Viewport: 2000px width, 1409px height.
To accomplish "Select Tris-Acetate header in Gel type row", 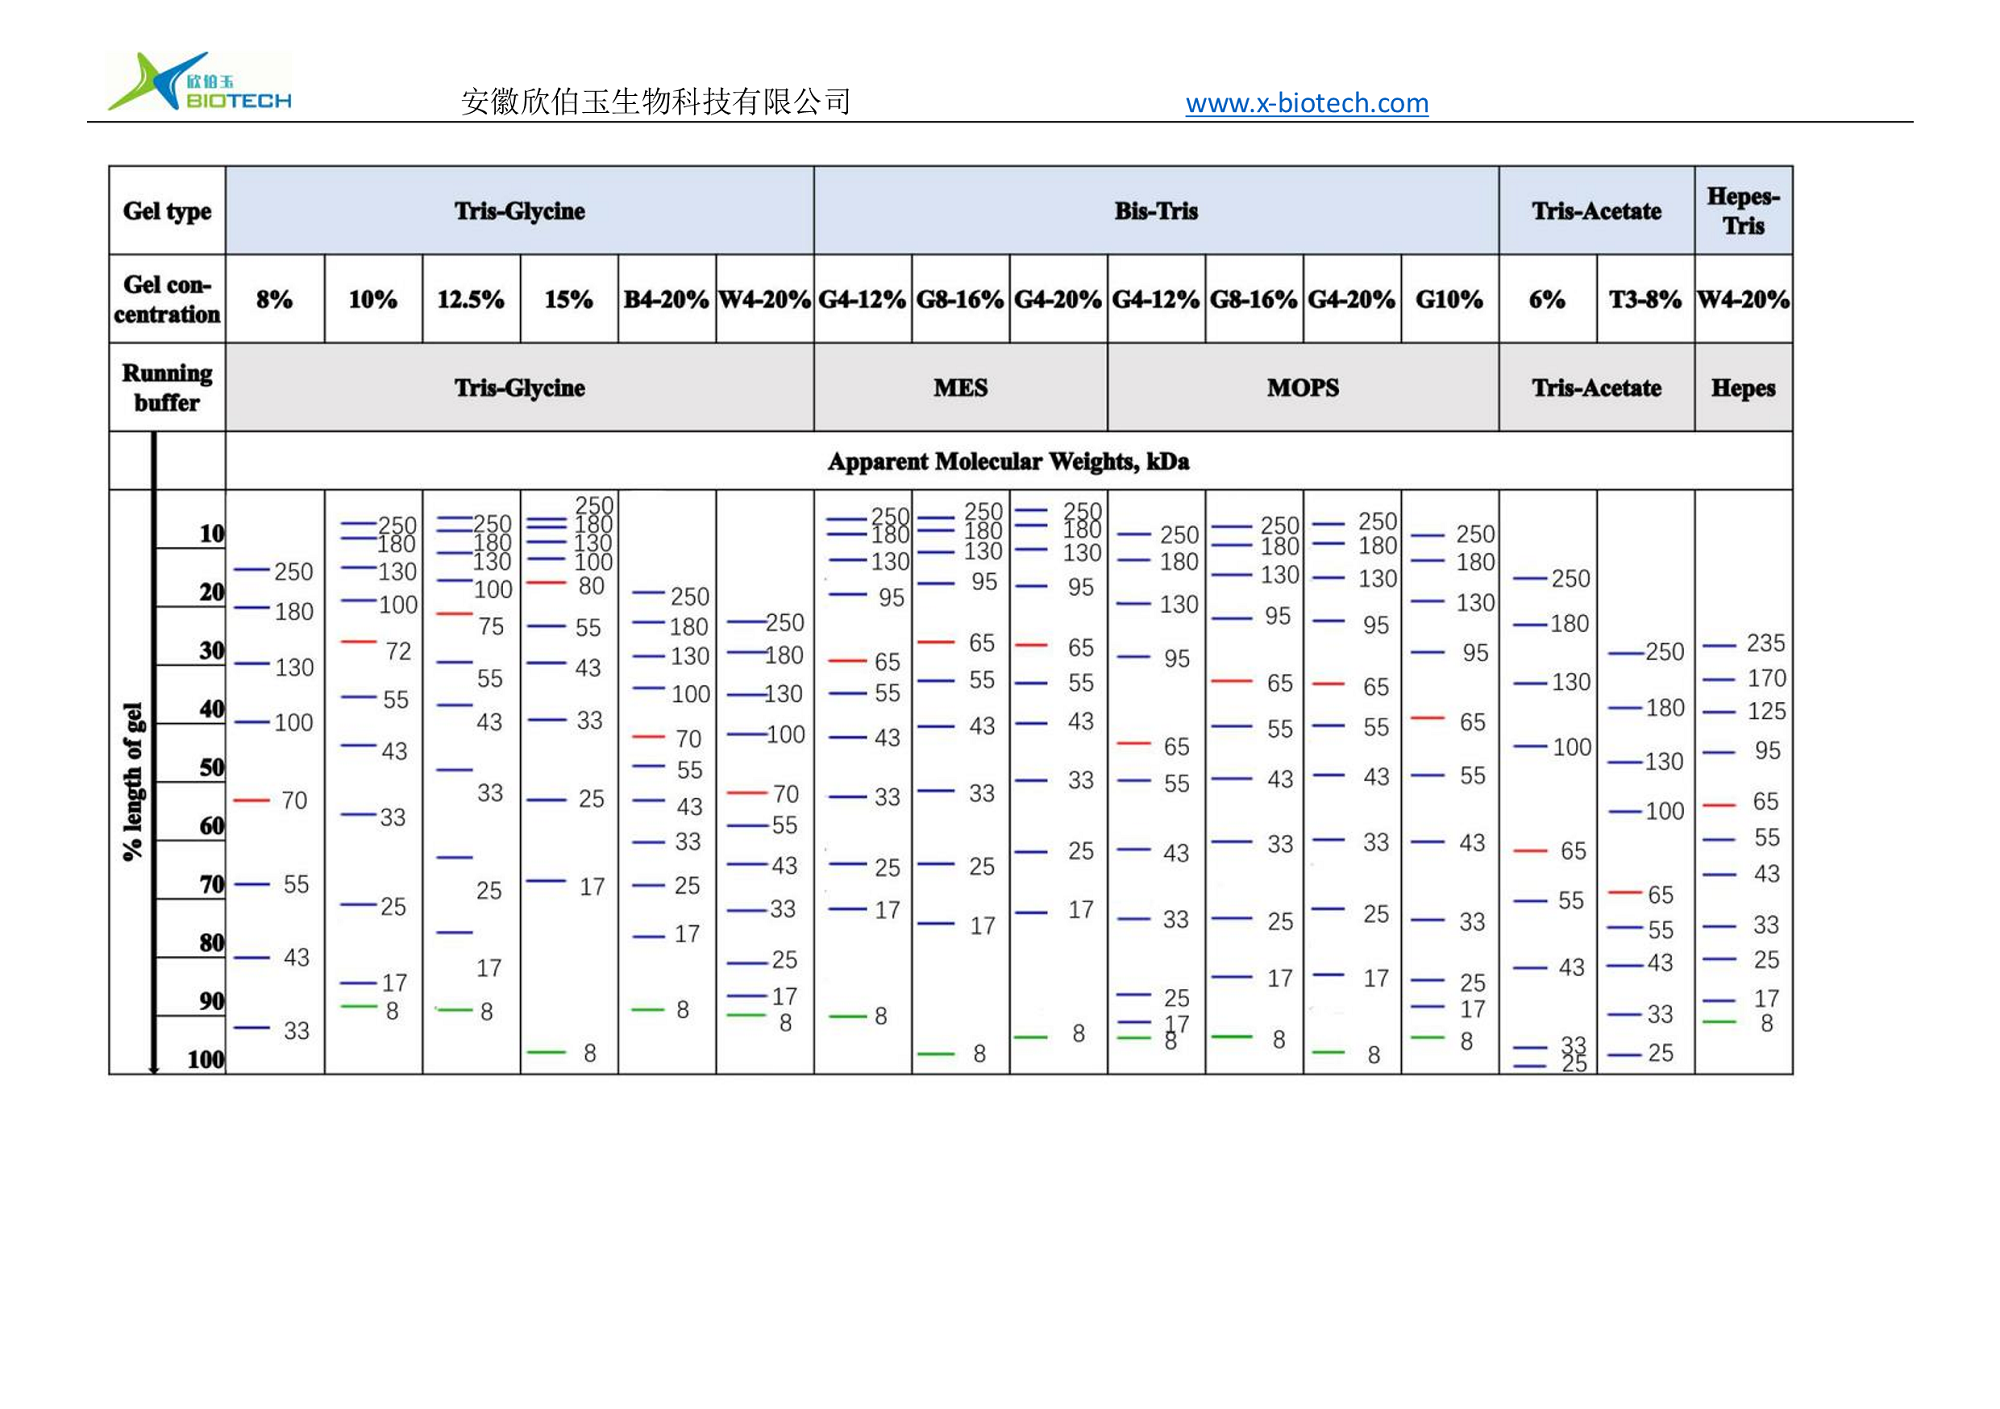I will tap(1596, 211).
